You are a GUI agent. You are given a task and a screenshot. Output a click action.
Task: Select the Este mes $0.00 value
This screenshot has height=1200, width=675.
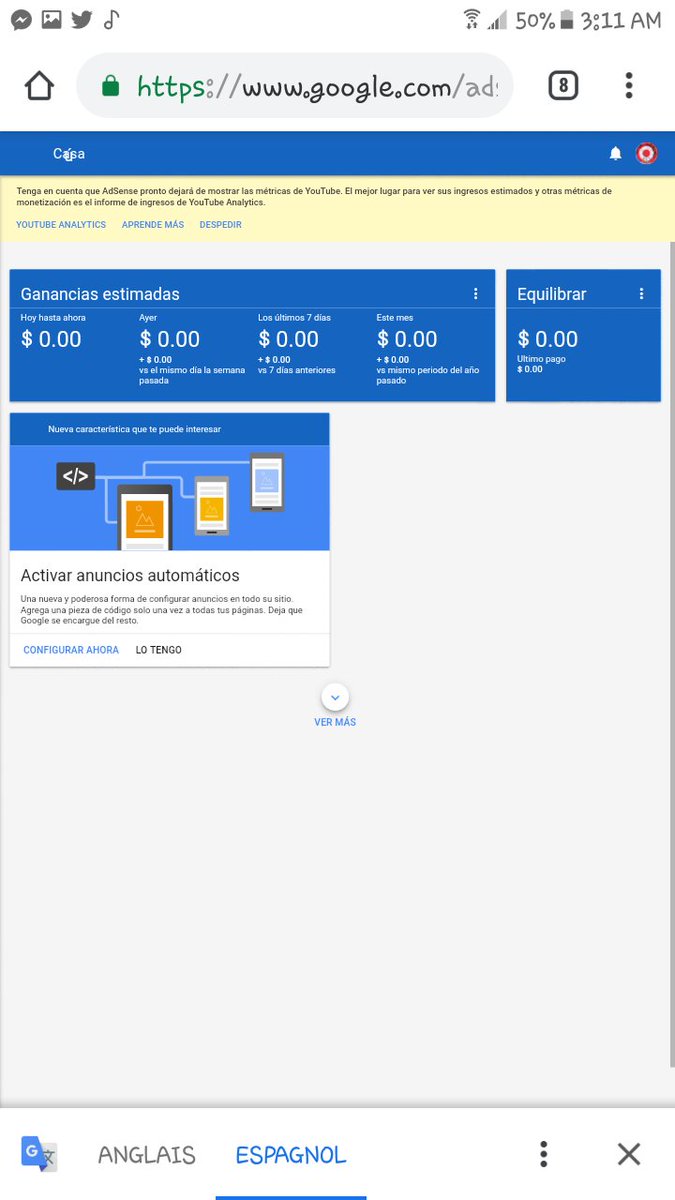pos(407,339)
